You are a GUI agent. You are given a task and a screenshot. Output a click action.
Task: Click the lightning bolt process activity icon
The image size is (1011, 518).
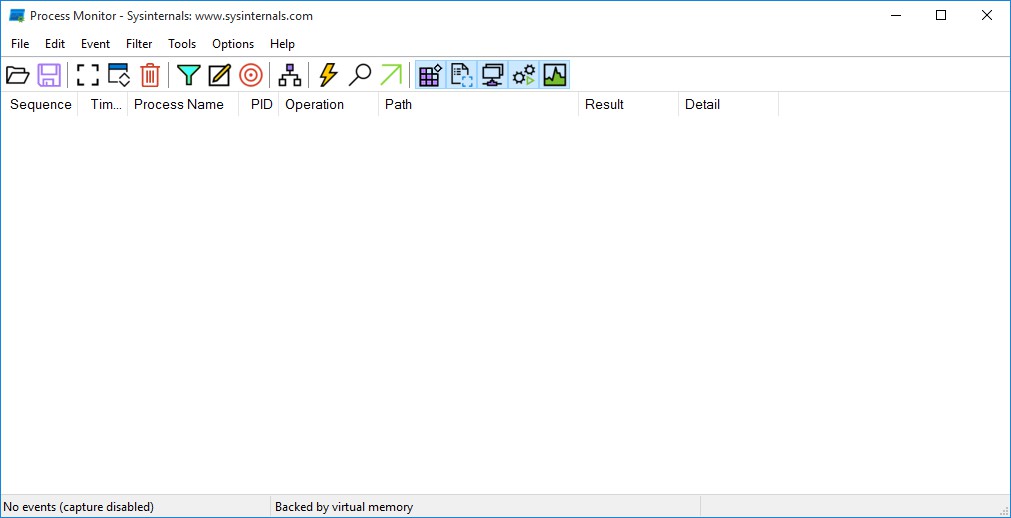pyautogui.click(x=328, y=75)
